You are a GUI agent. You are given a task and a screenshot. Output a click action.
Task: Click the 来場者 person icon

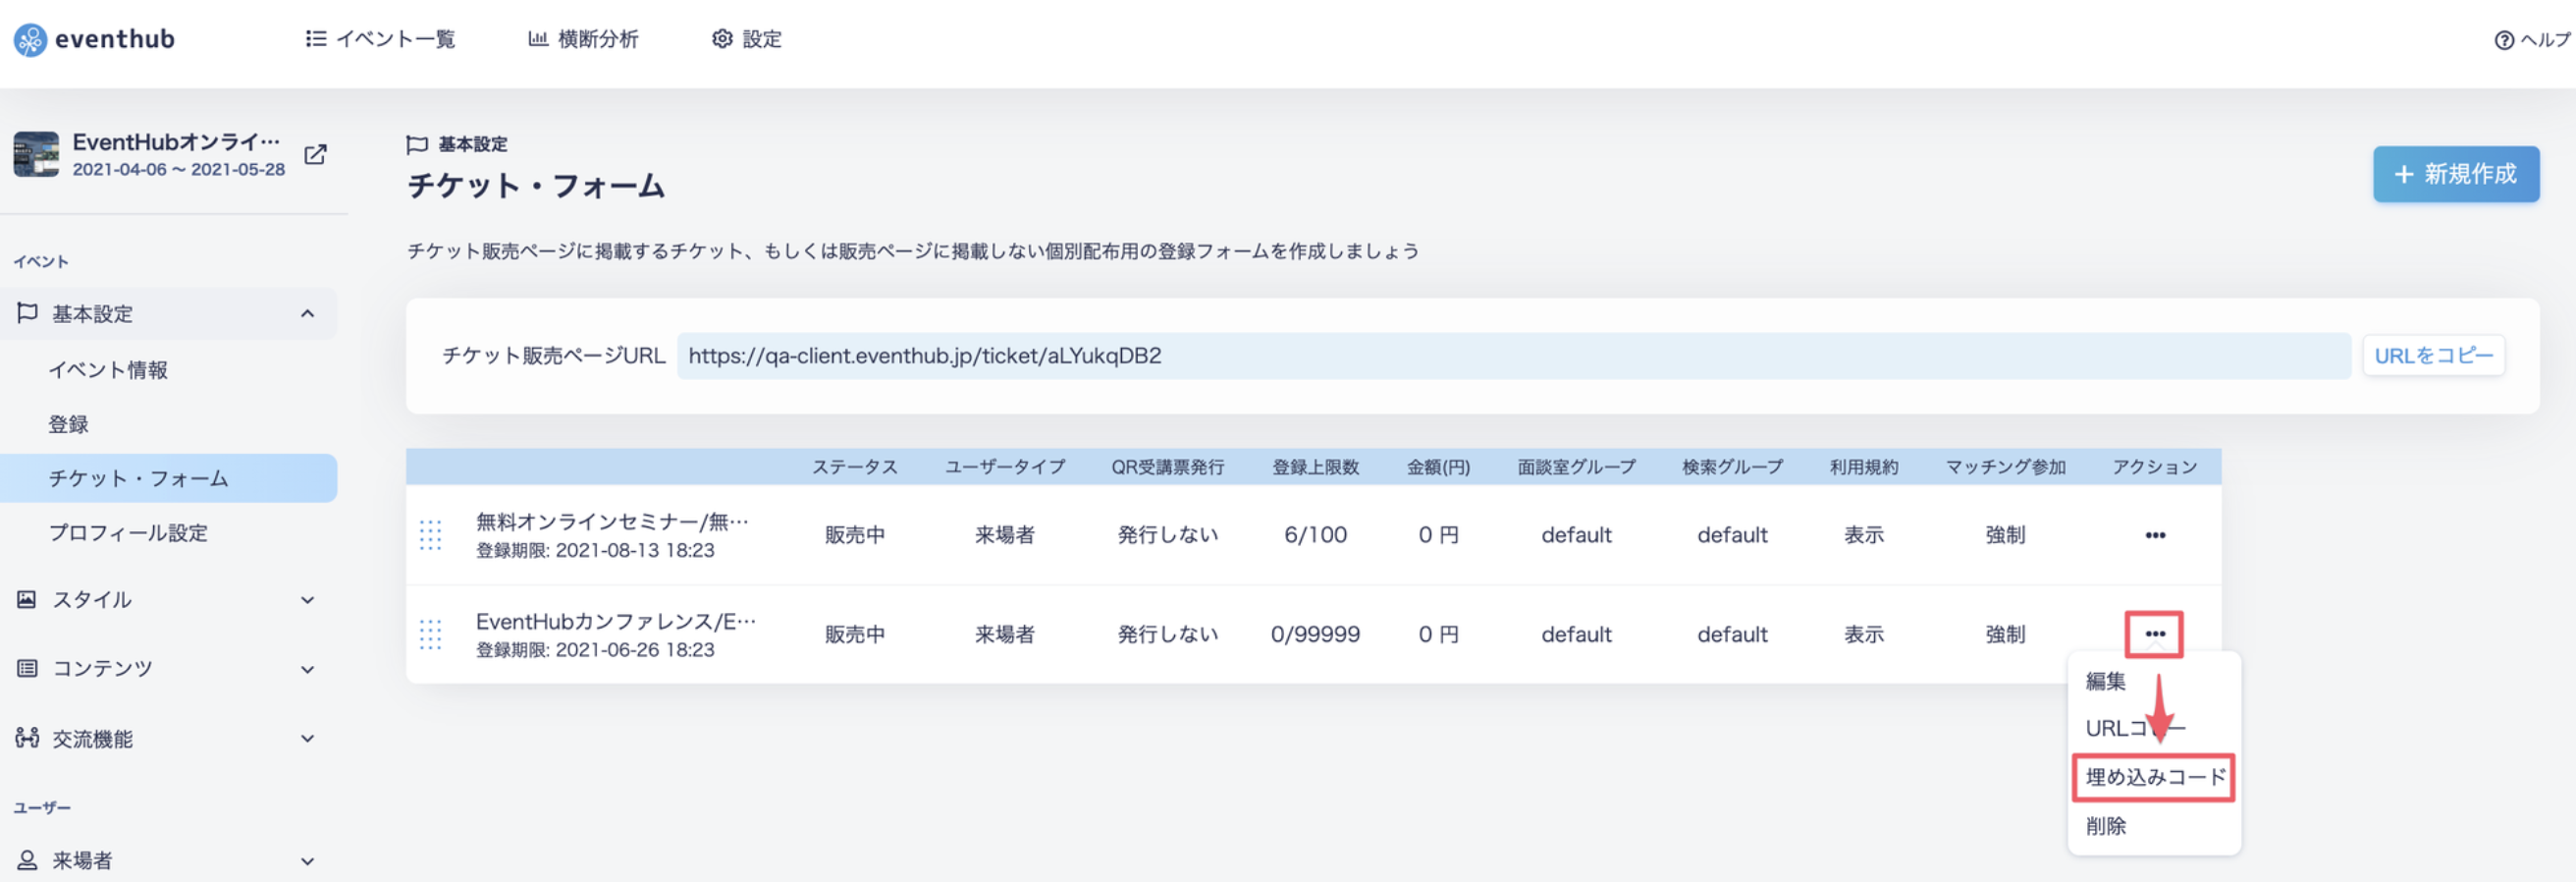(x=27, y=860)
